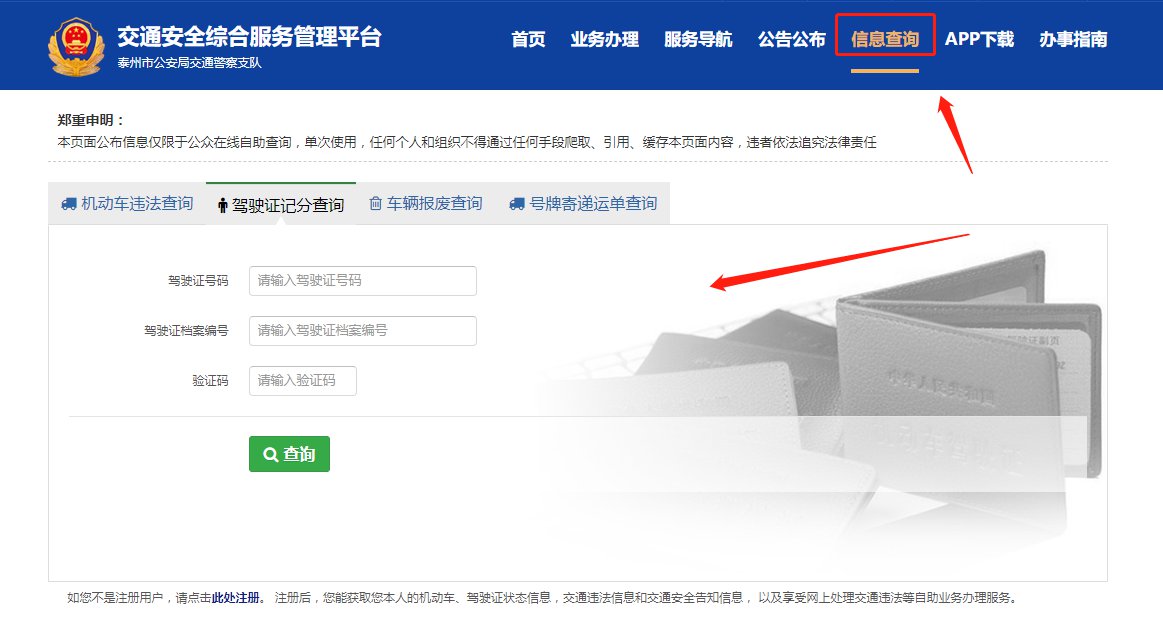Follow the 此处注册 registration link

(x=237, y=598)
